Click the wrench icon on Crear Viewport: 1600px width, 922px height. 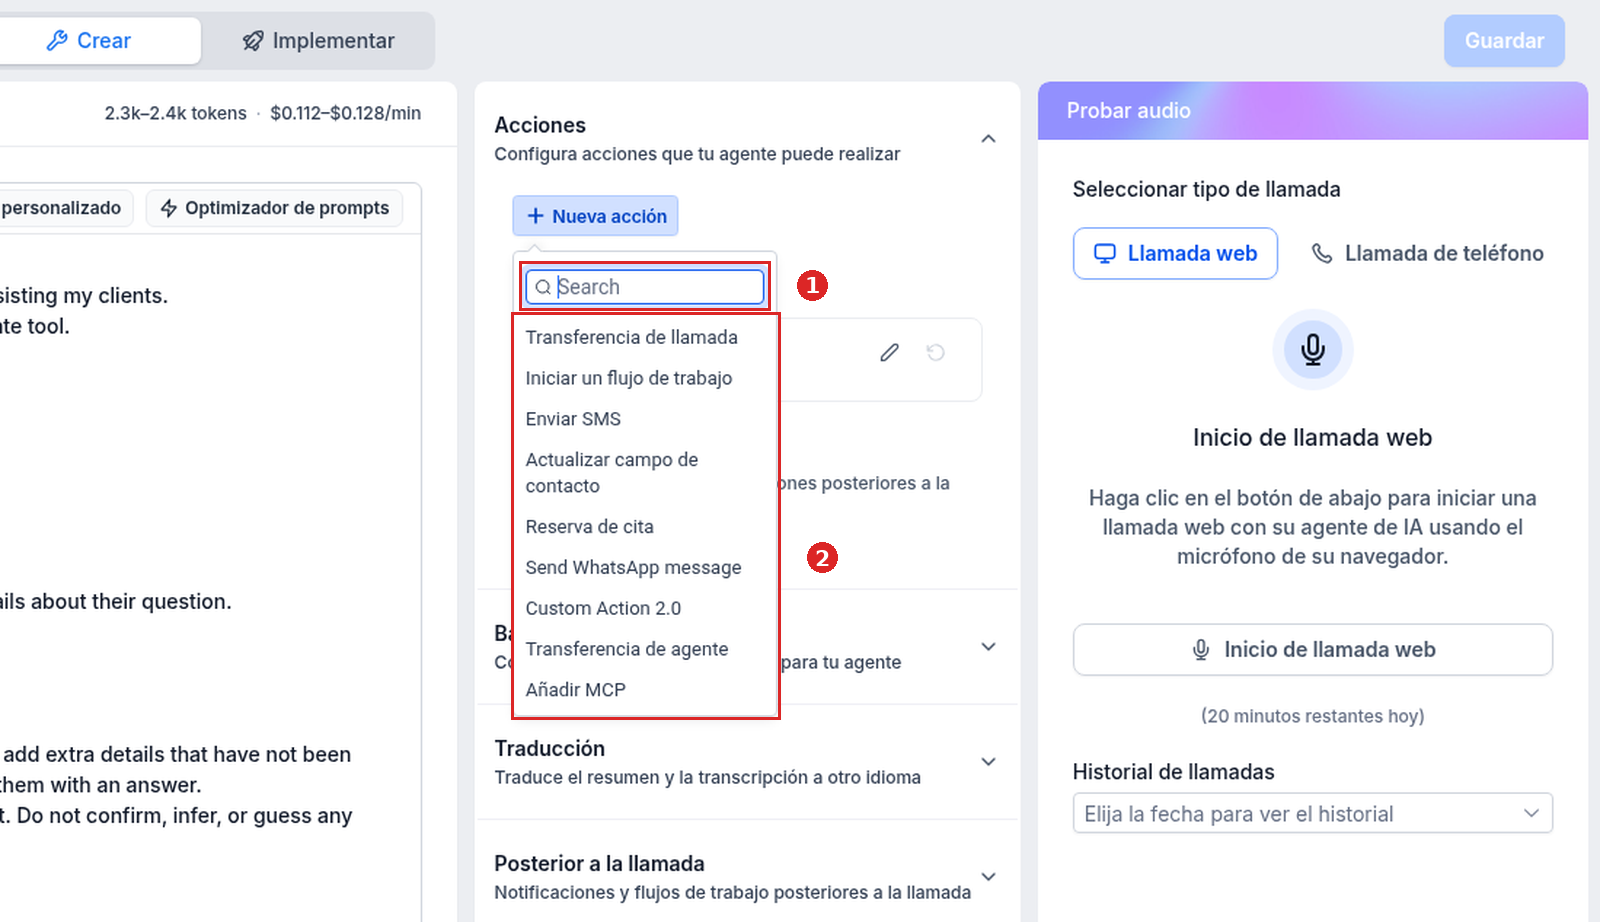coord(57,41)
